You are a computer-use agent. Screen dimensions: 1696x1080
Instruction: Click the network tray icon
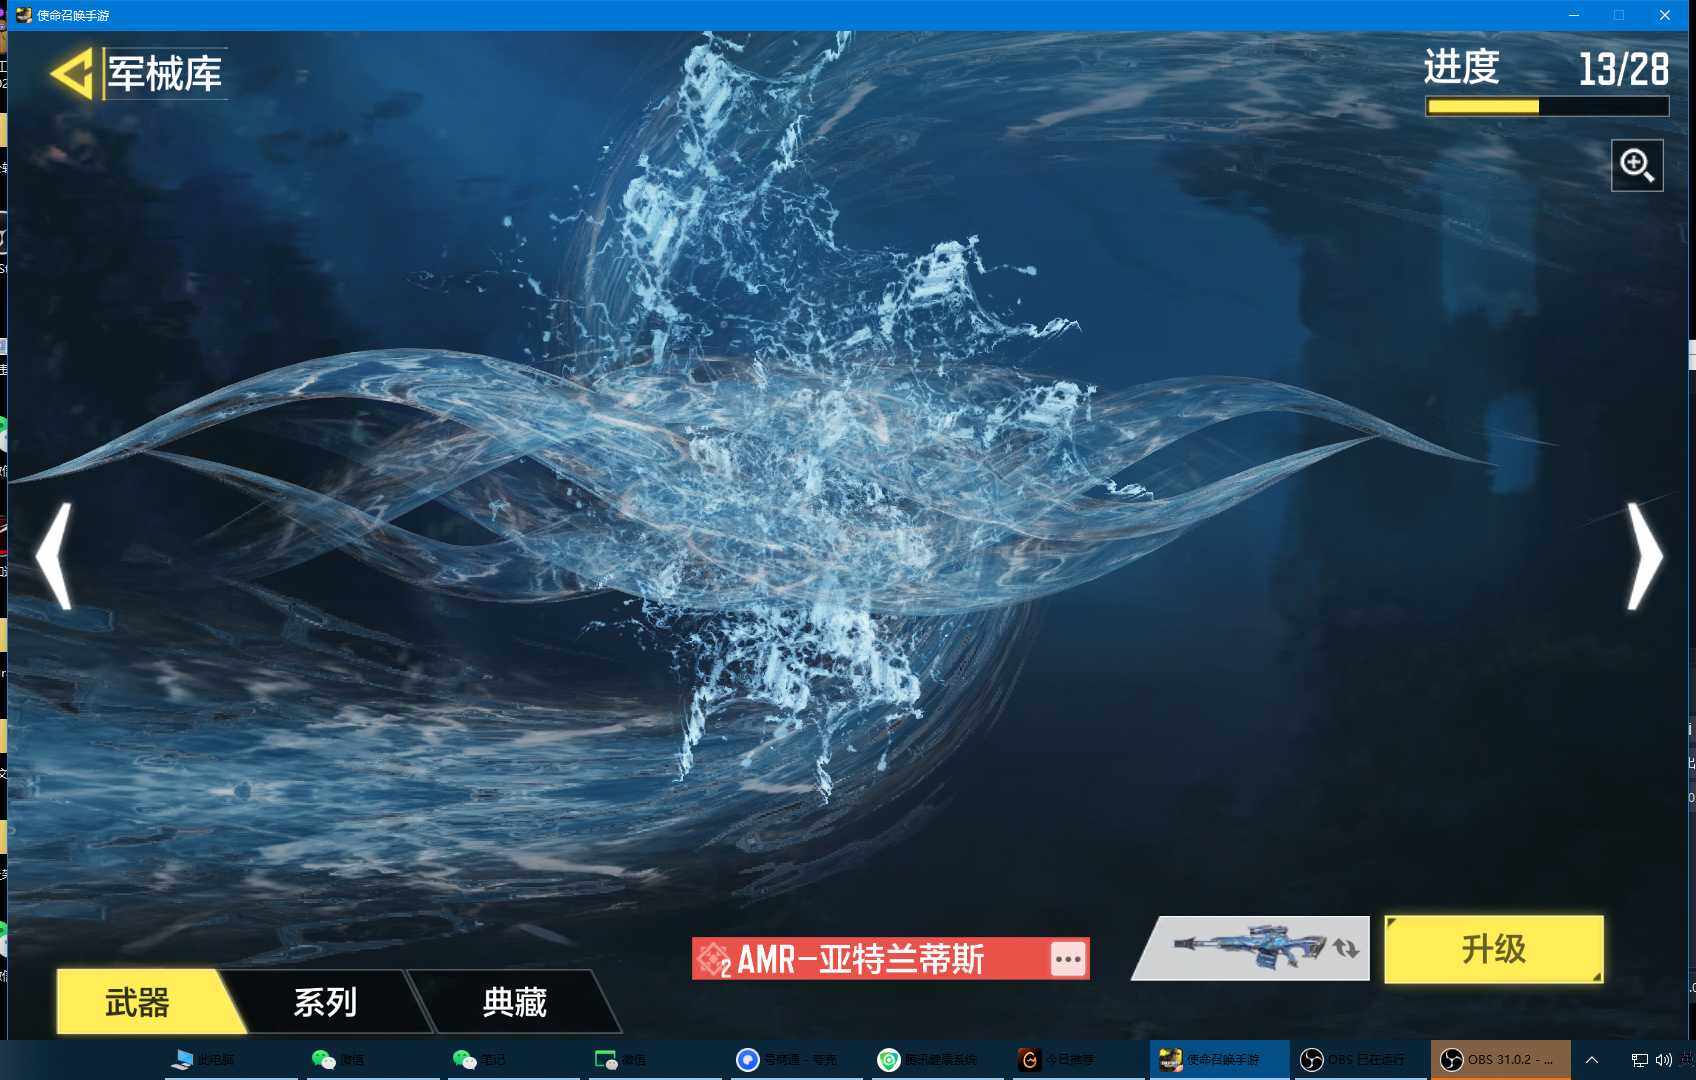coord(1639,1060)
